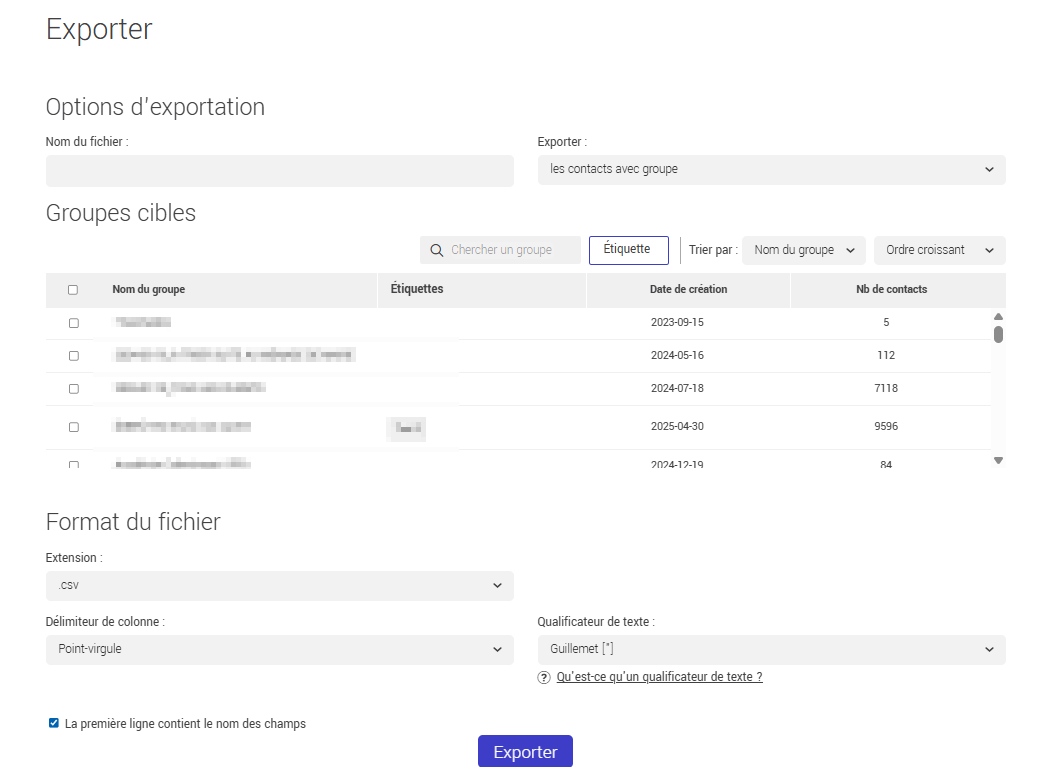Click the scrollbar down arrow
1060x767 pixels.
pos(998,460)
